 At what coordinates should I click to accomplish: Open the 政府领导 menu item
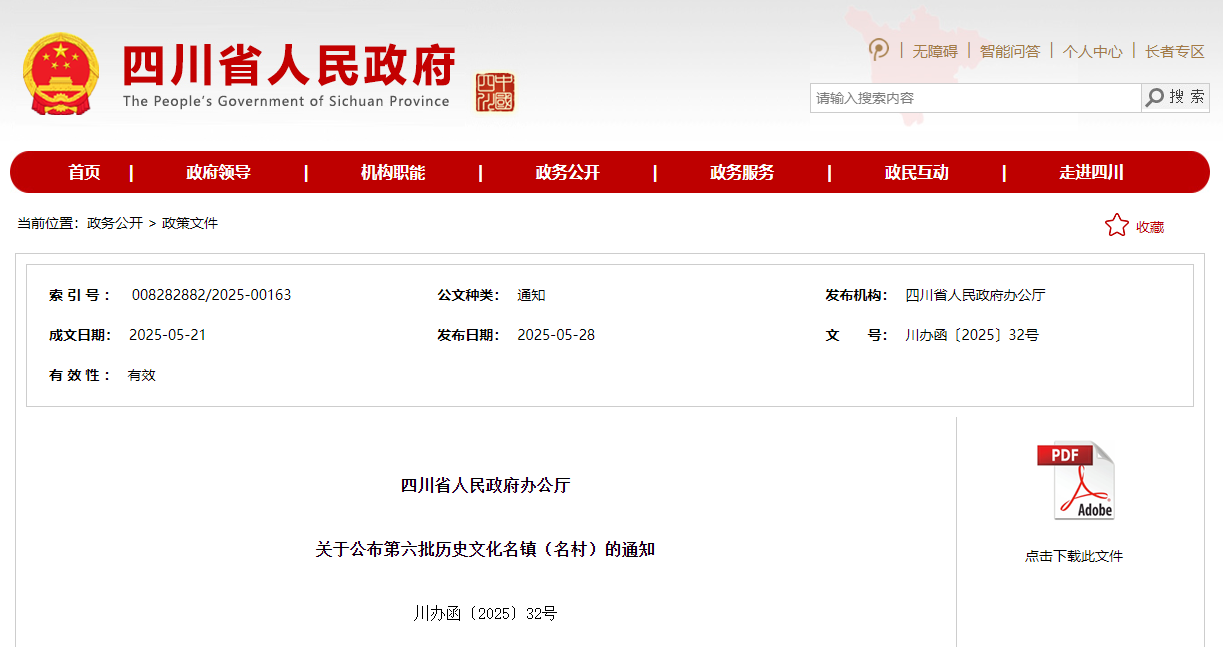(218, 172)
